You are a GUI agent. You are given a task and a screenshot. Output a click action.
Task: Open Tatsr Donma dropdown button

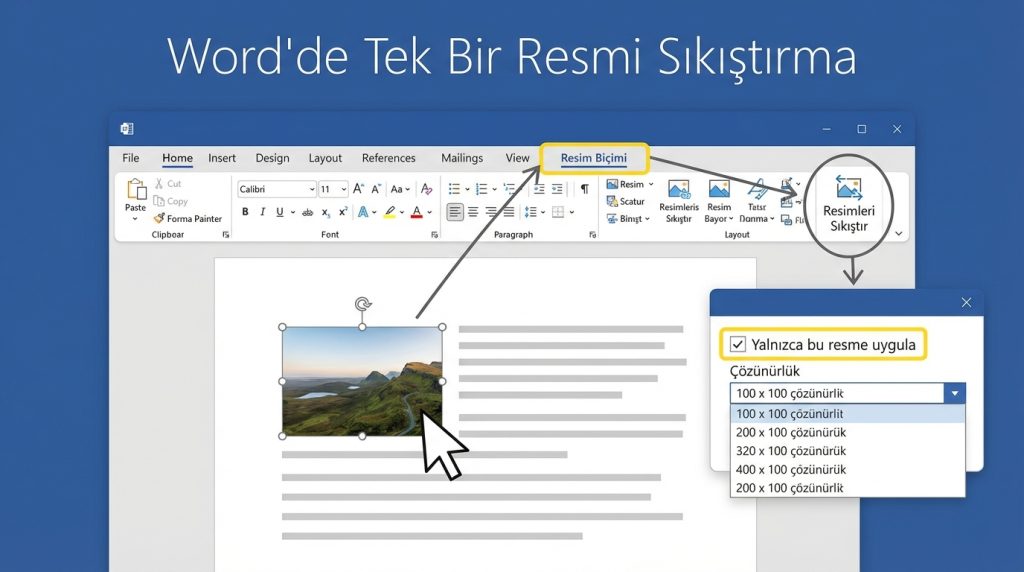(x=756, y=201)
